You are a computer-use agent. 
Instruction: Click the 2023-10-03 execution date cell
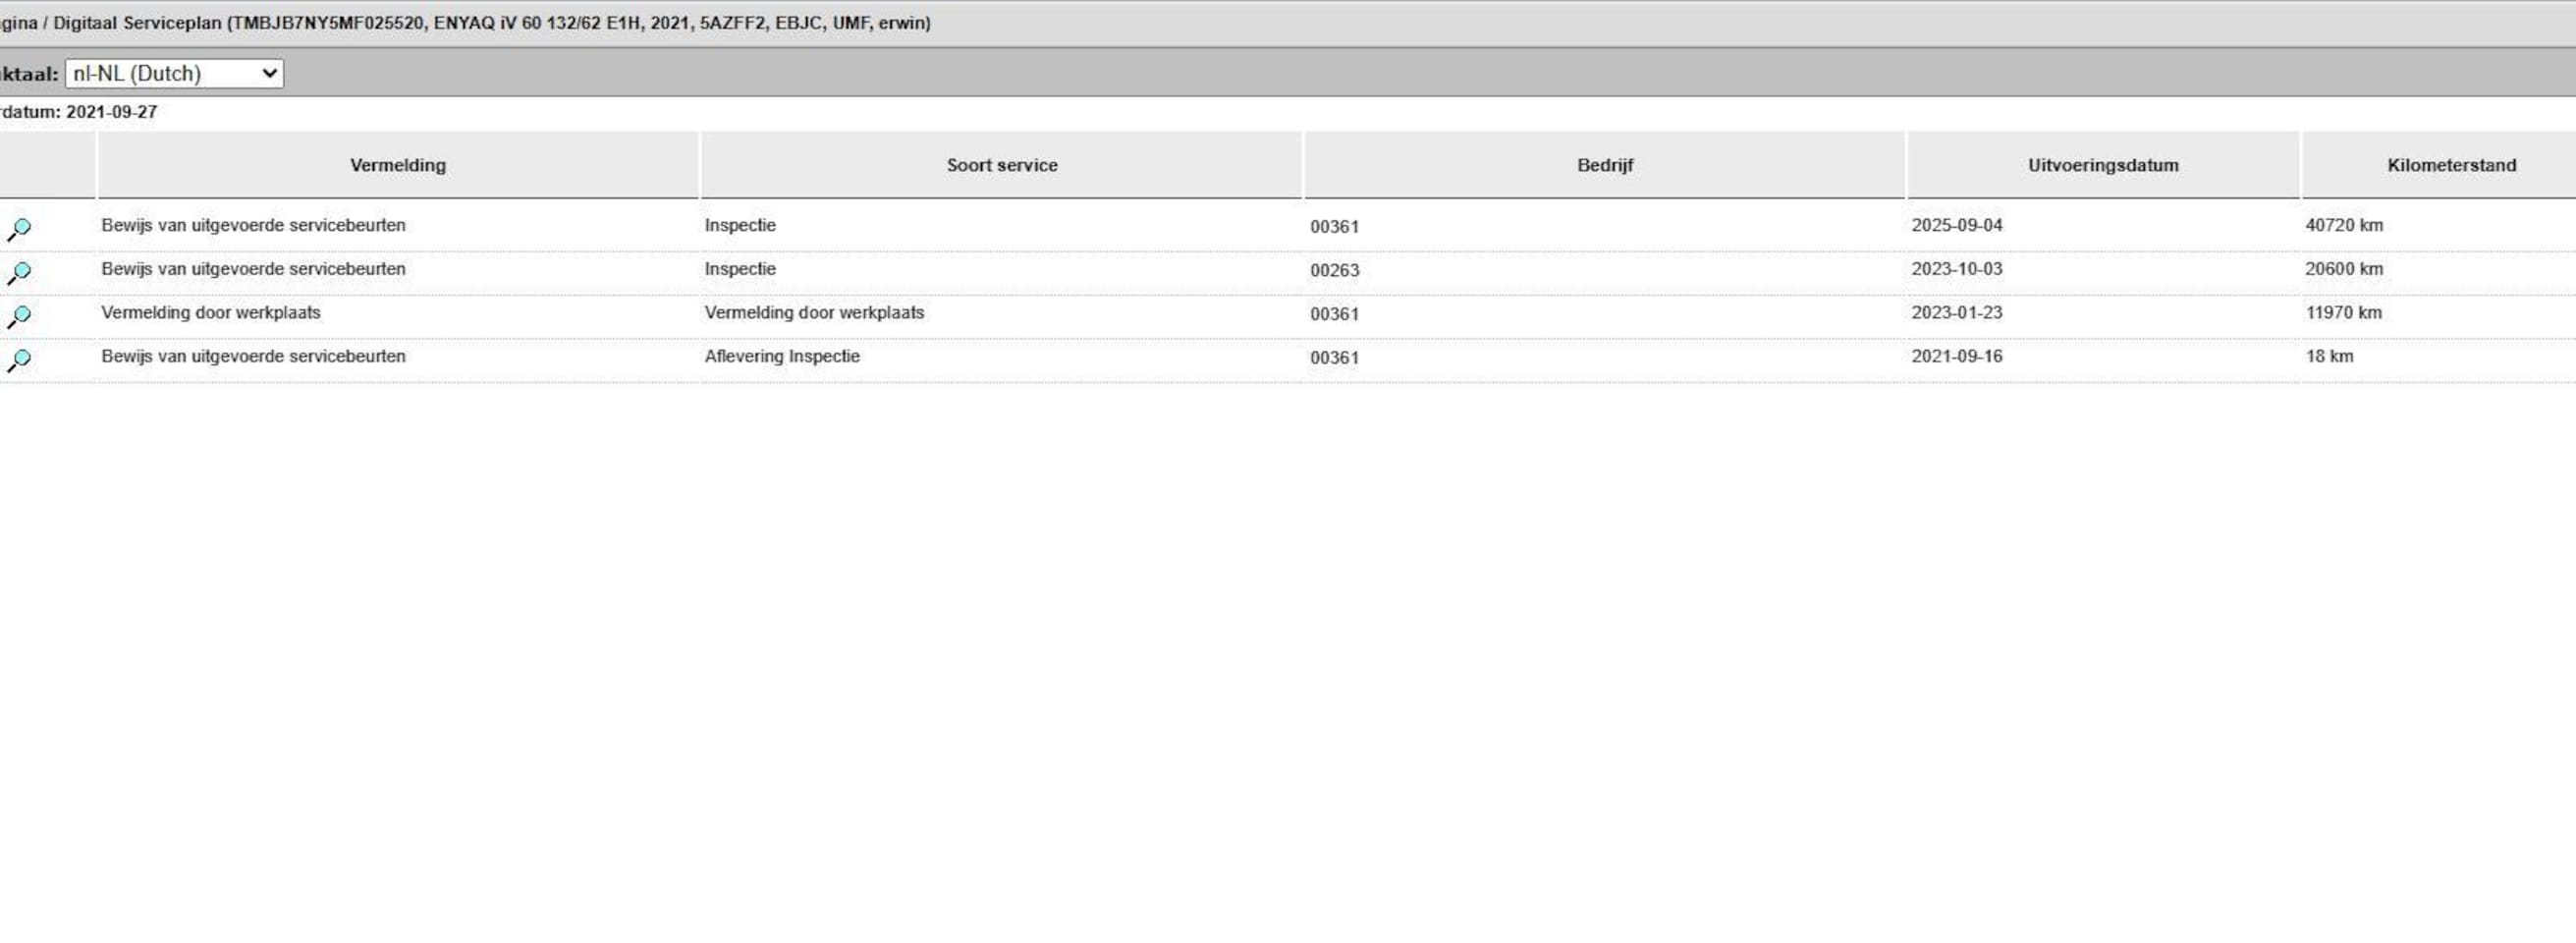coord(1956,269)
